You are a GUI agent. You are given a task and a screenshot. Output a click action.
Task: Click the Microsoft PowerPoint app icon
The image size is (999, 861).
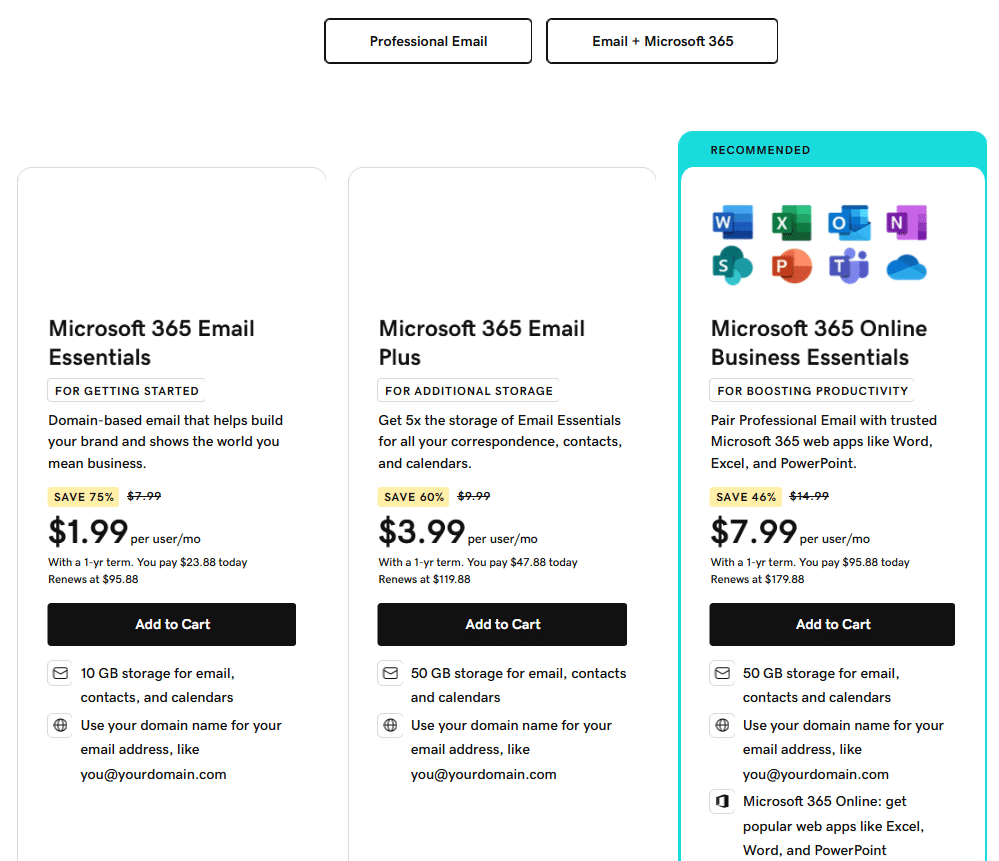point(791,266)
